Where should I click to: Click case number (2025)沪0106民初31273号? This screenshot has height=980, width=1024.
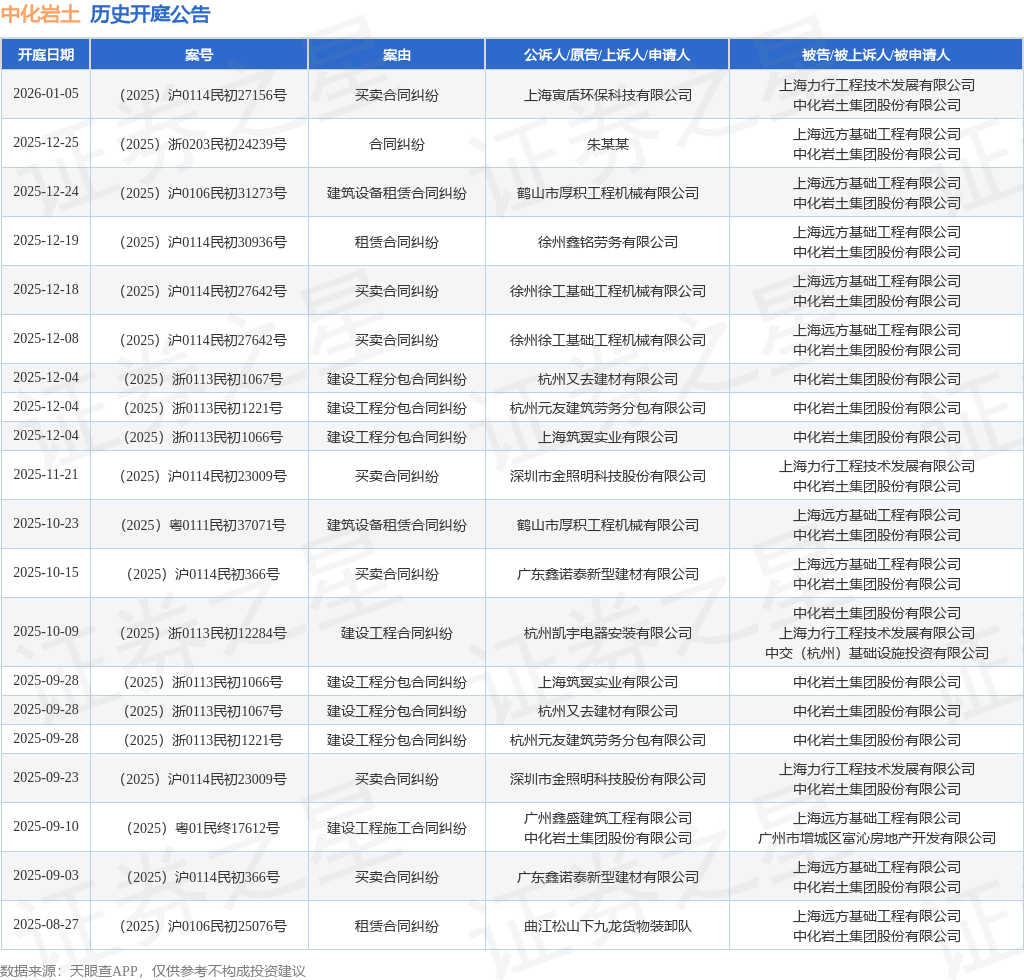coord(202,193)
